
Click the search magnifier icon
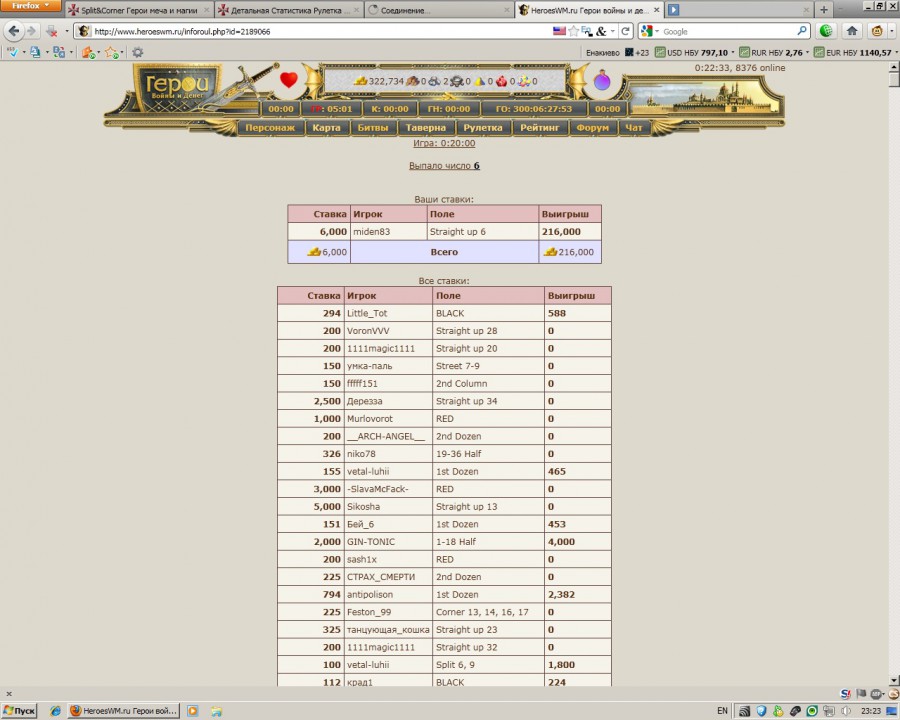click(802, 31)
